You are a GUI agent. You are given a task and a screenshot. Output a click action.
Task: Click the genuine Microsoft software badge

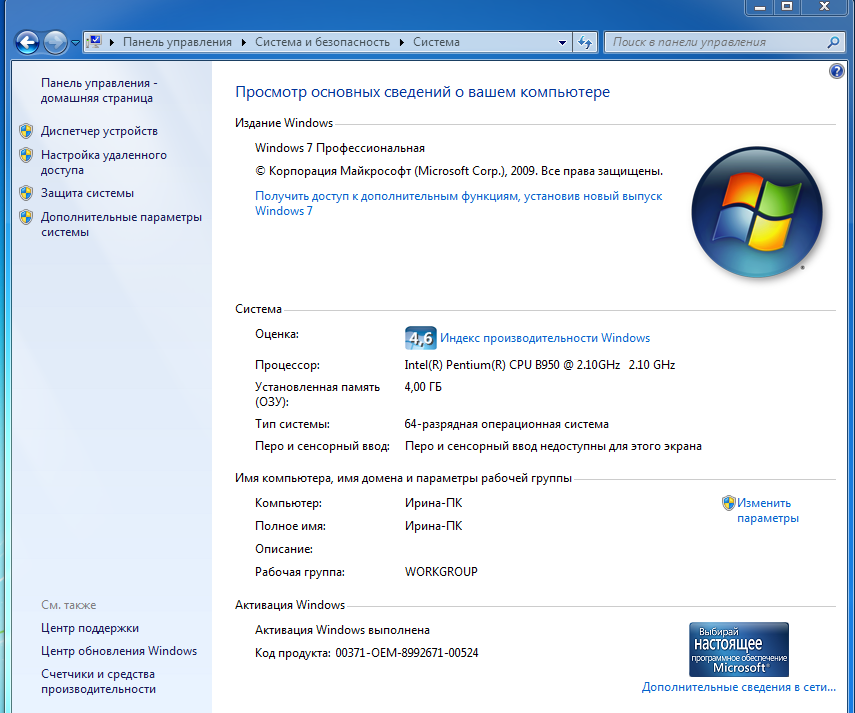(x=739, y=649)
